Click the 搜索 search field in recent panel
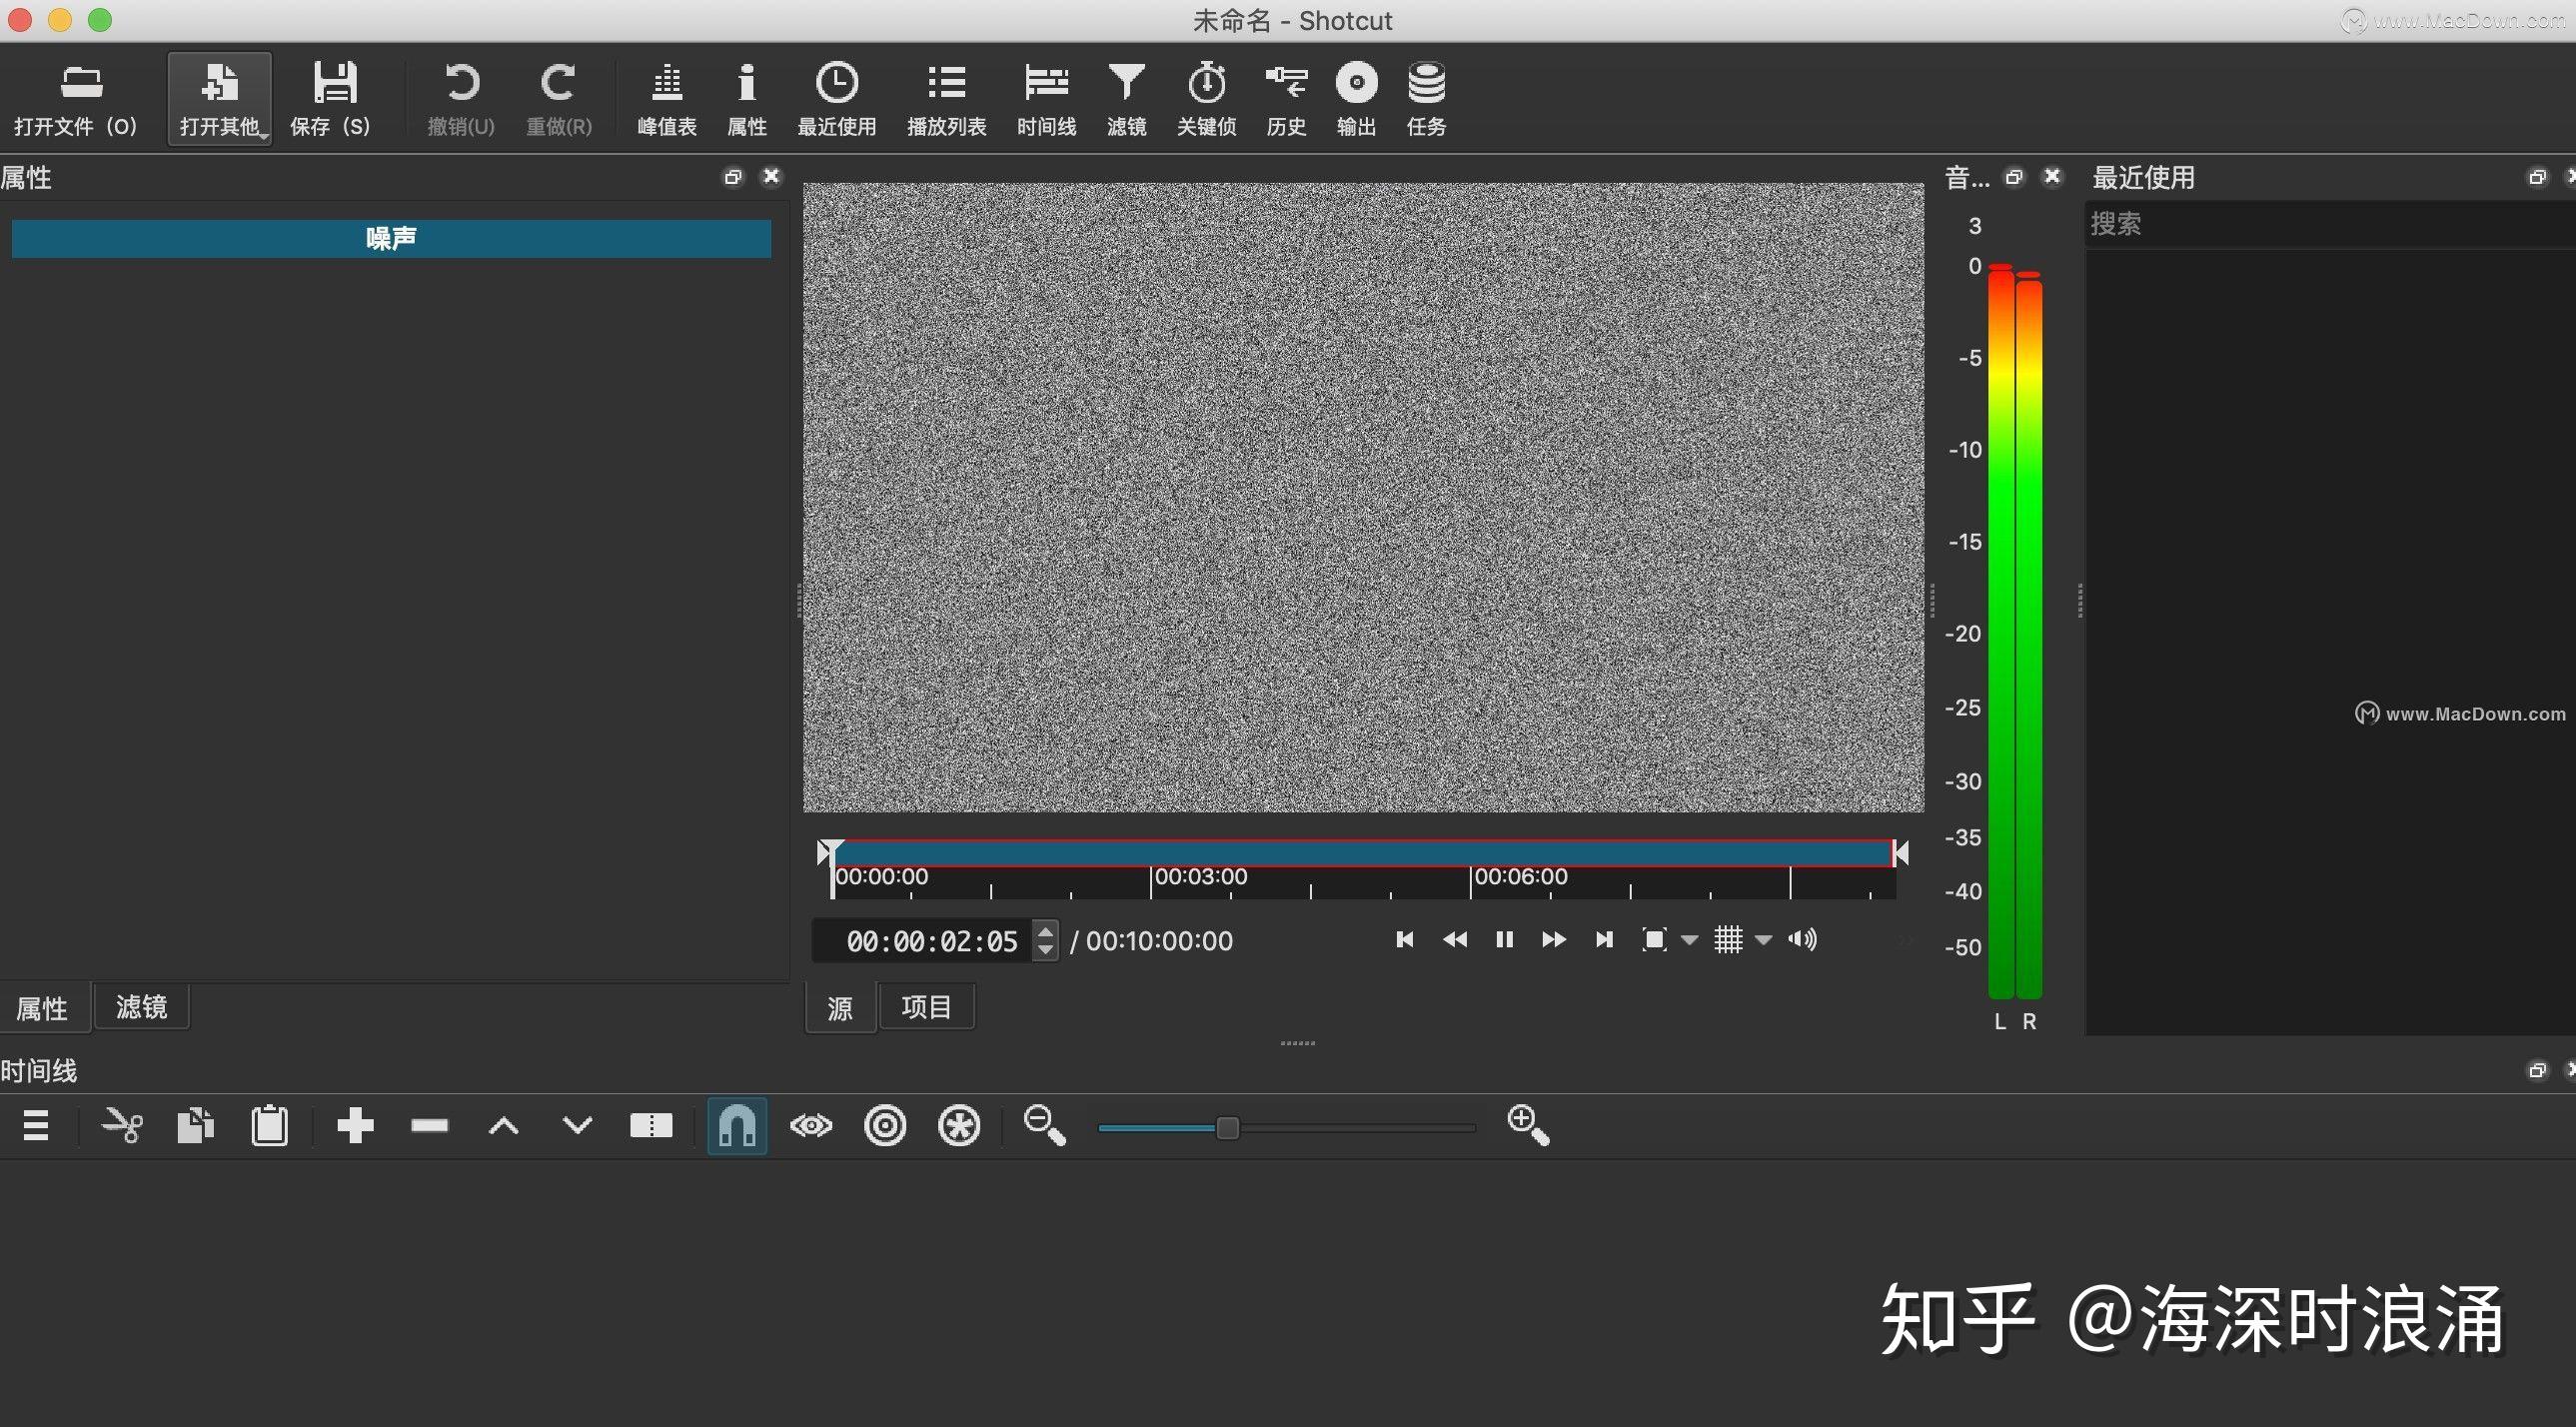The height and width of the screenshot is (1427, 2576). [x=2330, y=224]
